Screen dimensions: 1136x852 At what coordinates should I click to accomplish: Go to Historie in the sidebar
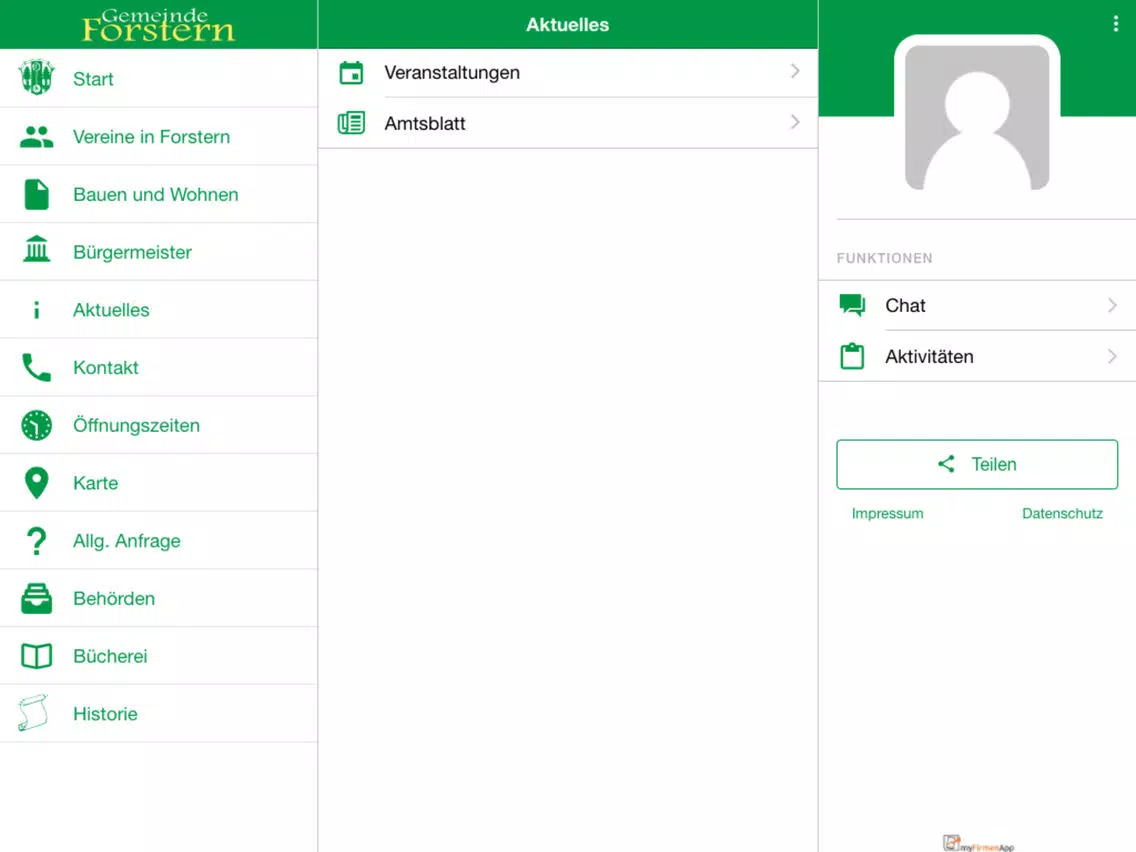pos(105,714)
